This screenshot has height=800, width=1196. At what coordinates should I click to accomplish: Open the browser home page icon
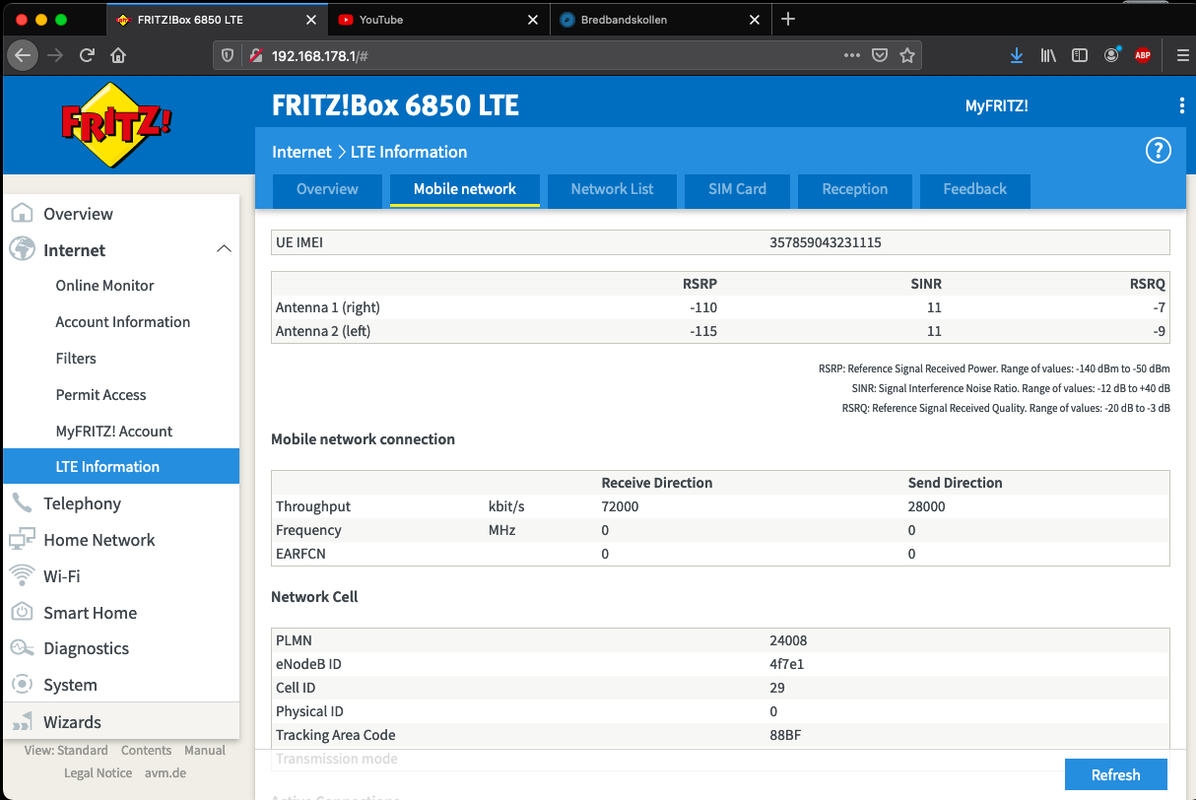[x=118, y=55]
